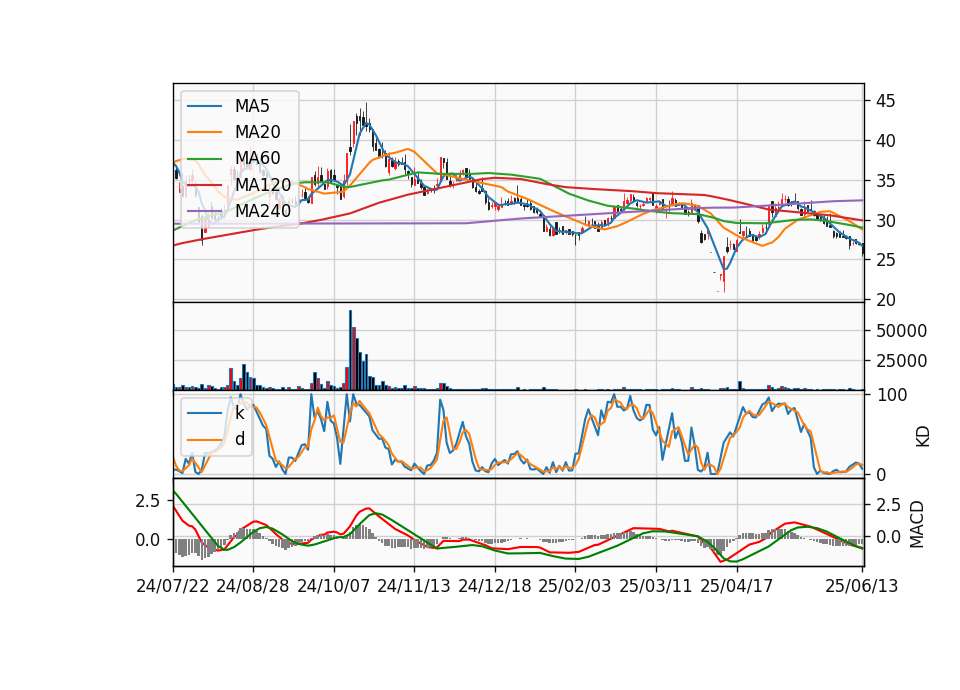Click the price axis value 35
Viewport: 960px width, 690px height.
pyautogui.click(x=885, y=181)
